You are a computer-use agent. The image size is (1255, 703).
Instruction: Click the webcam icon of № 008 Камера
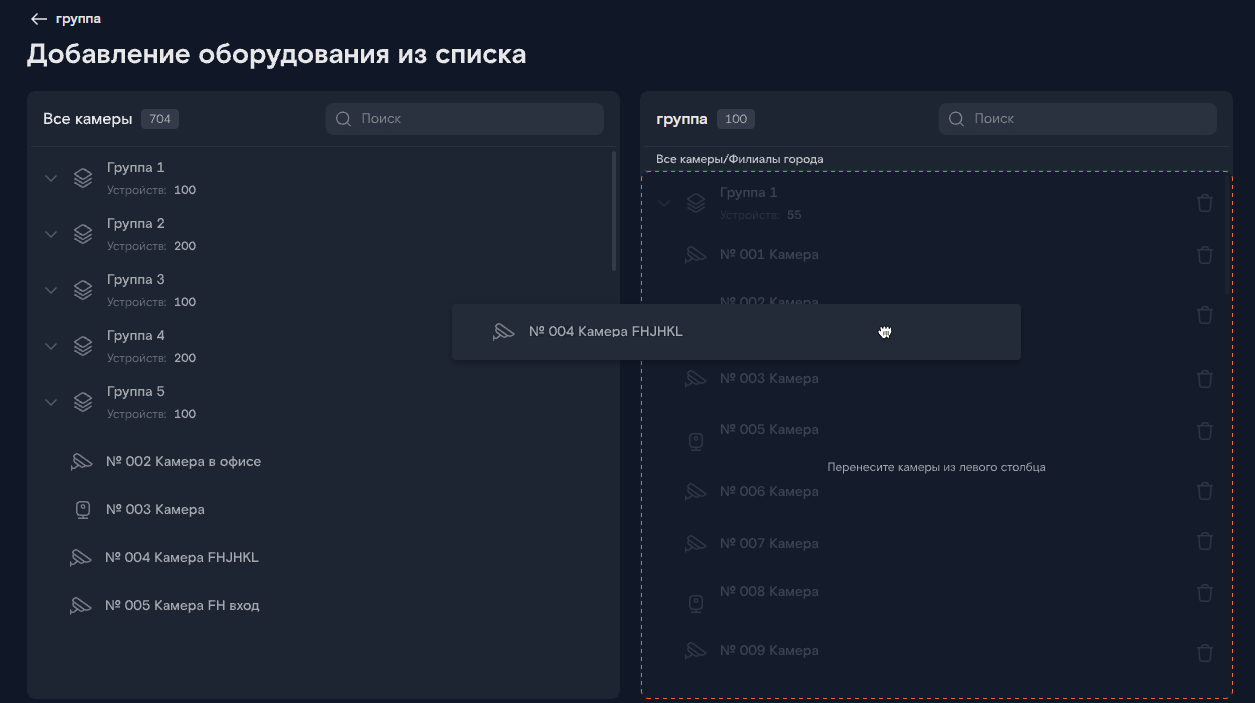point(696,603)
